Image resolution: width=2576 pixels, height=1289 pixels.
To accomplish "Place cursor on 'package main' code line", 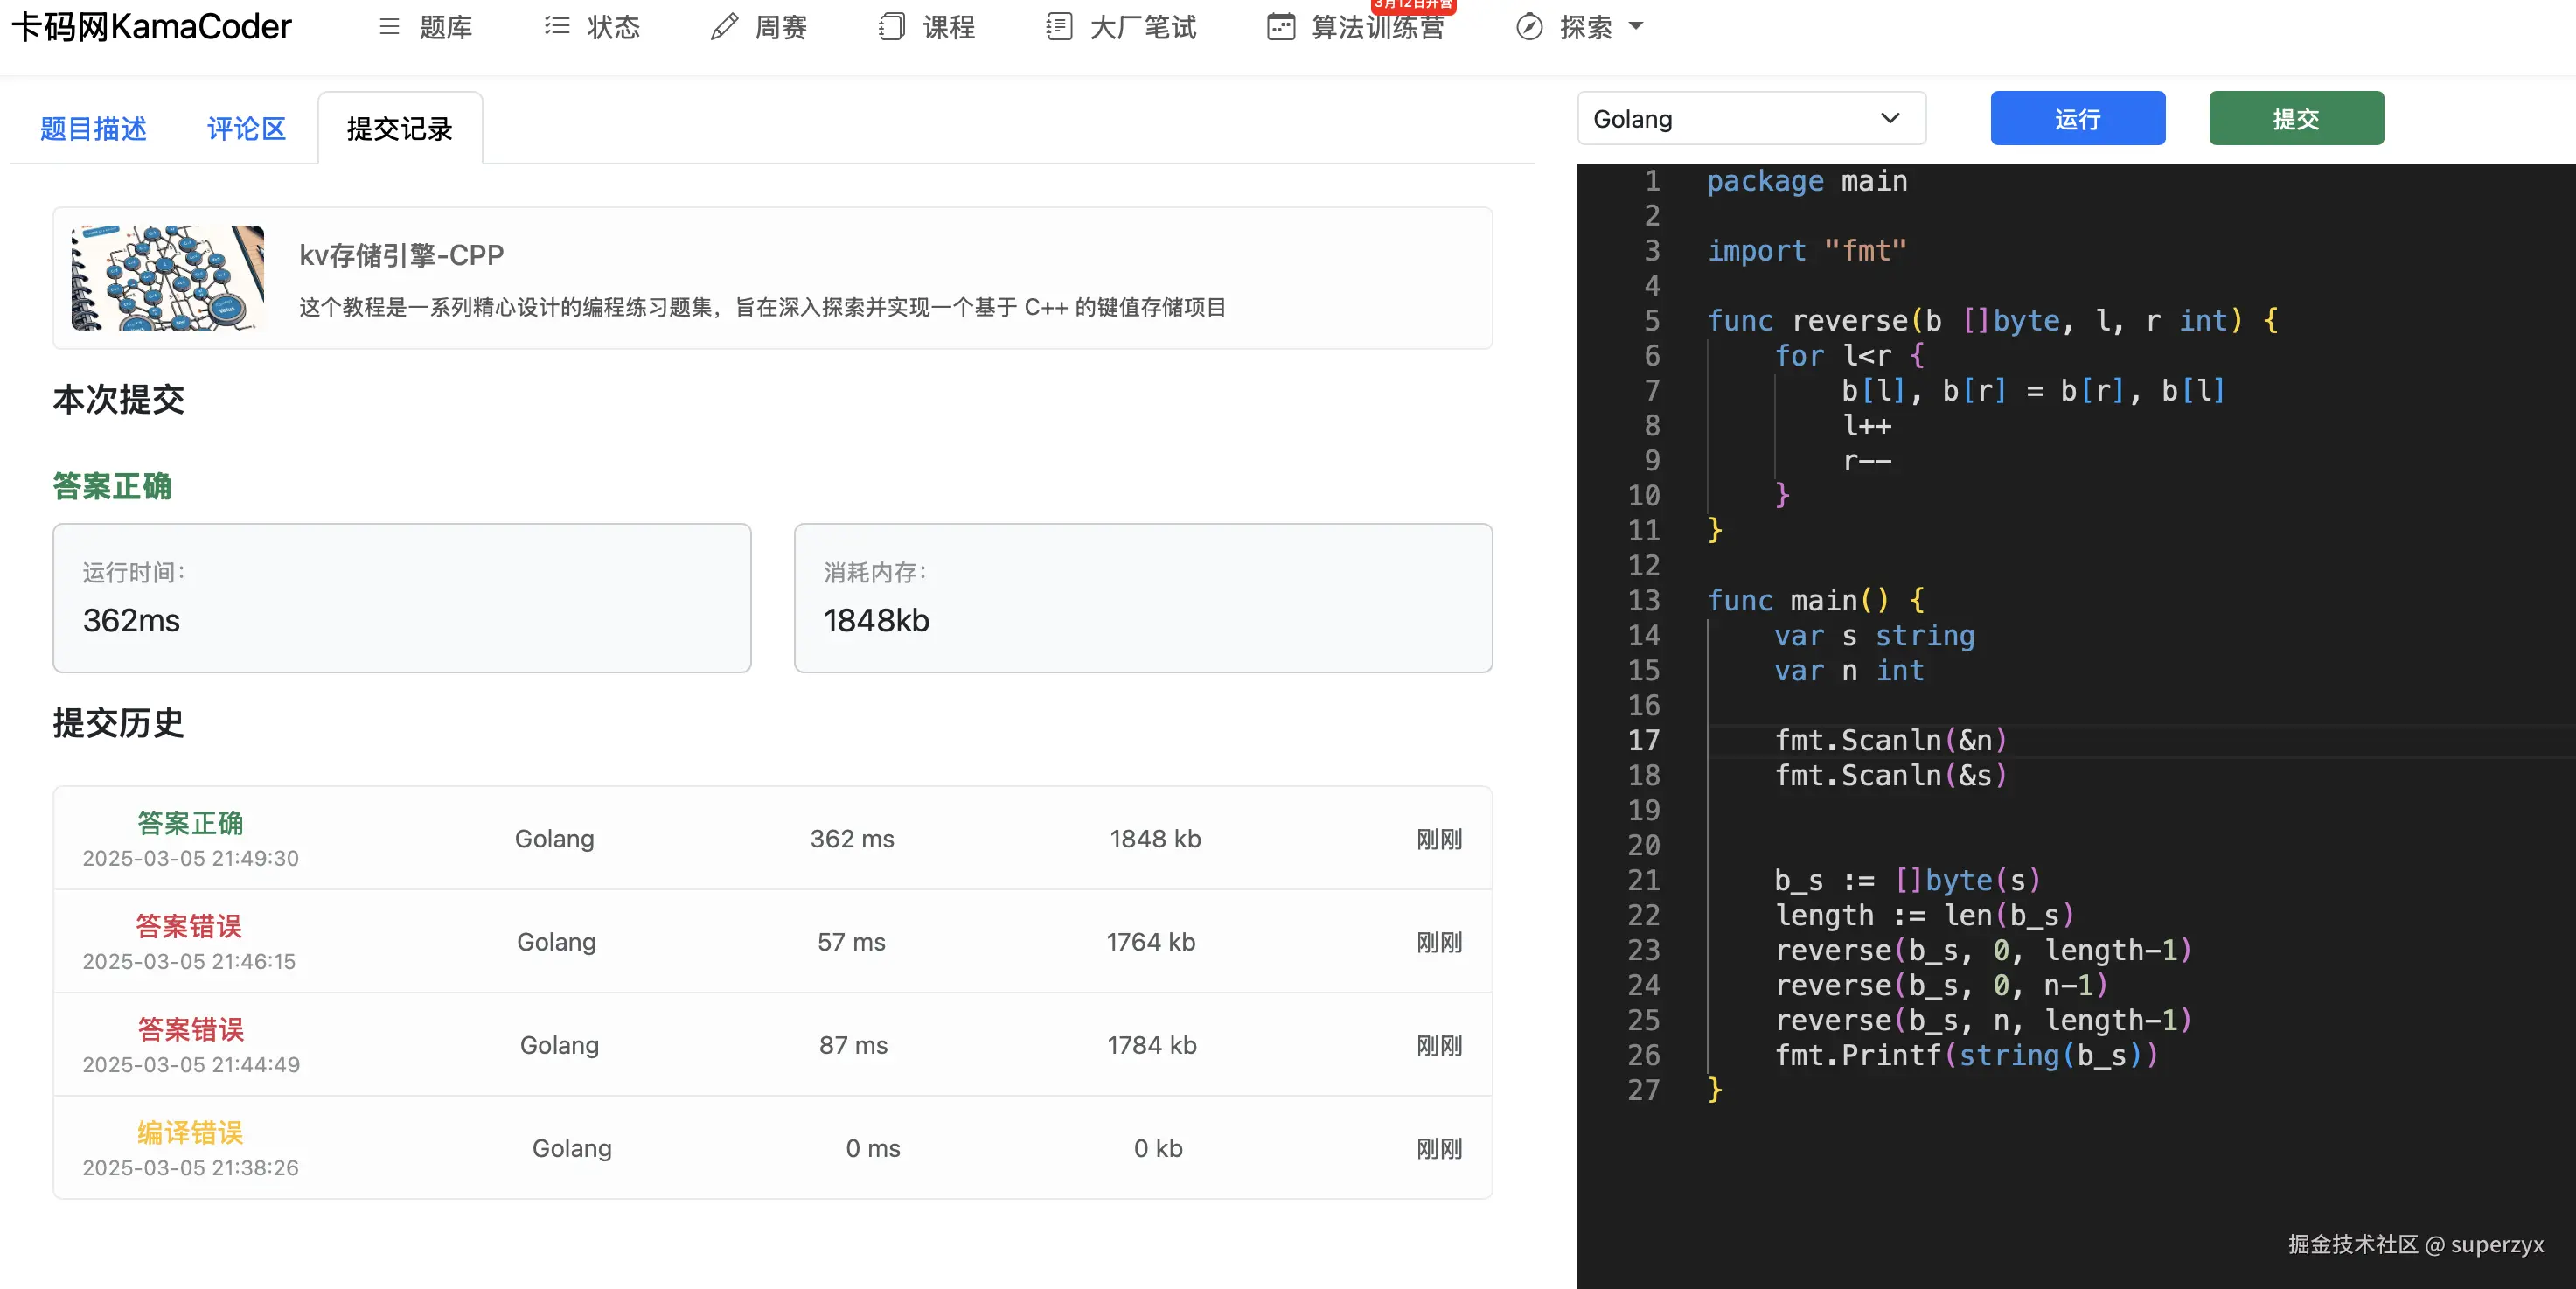I will tap(1807, 181).
